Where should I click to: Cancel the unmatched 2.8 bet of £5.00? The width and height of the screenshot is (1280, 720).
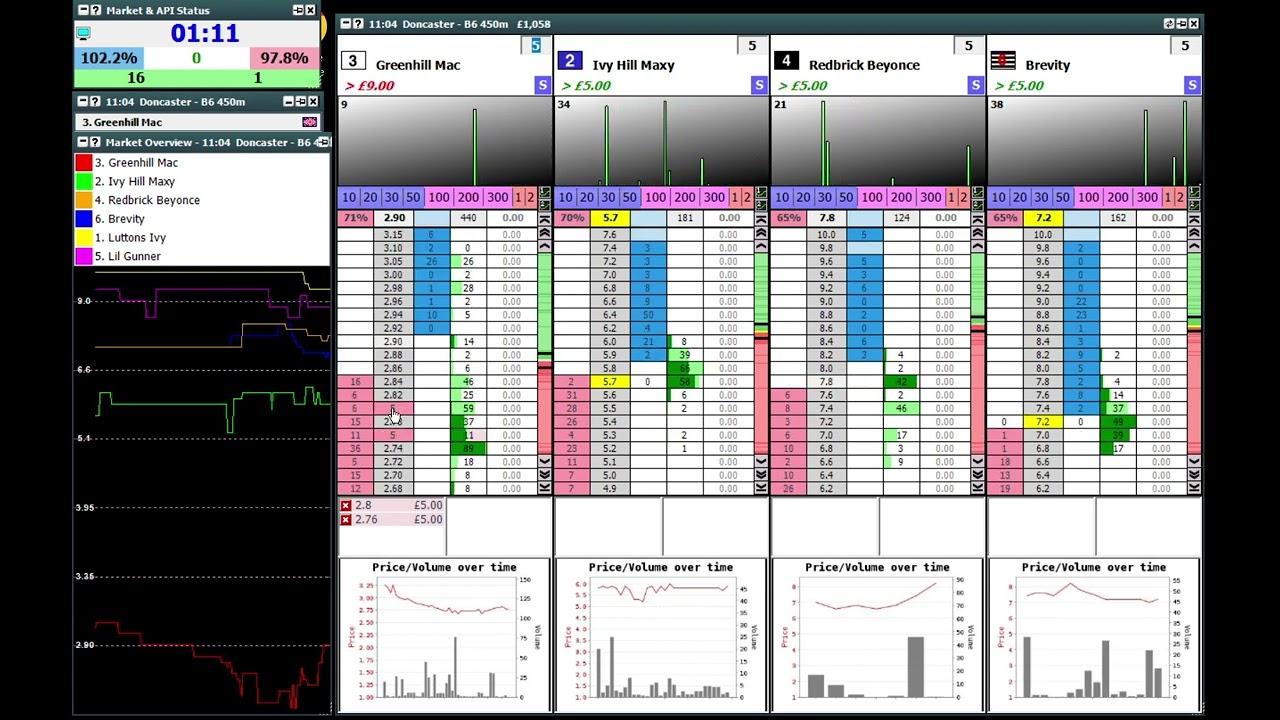[x=346, y=506]
